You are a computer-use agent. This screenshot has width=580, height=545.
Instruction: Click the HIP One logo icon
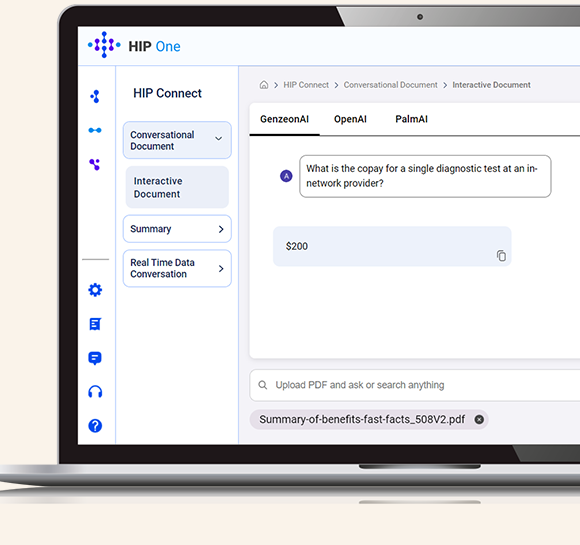(104, 45)
